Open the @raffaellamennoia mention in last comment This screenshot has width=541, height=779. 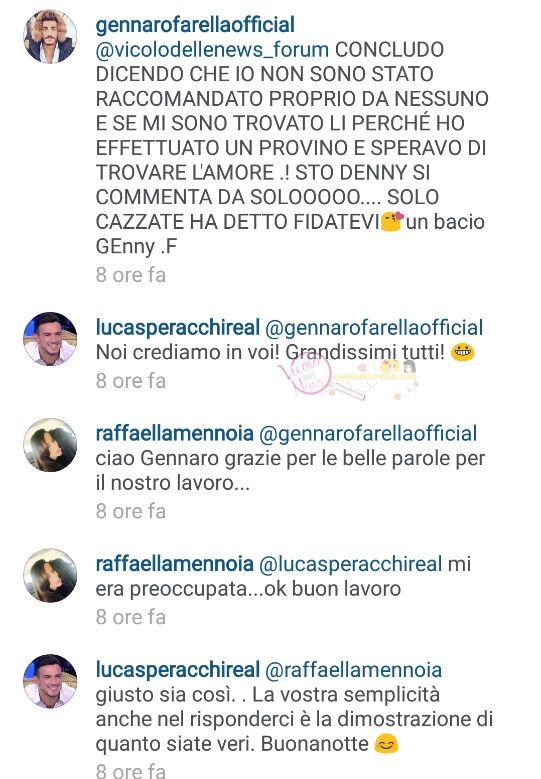[354, 670]
